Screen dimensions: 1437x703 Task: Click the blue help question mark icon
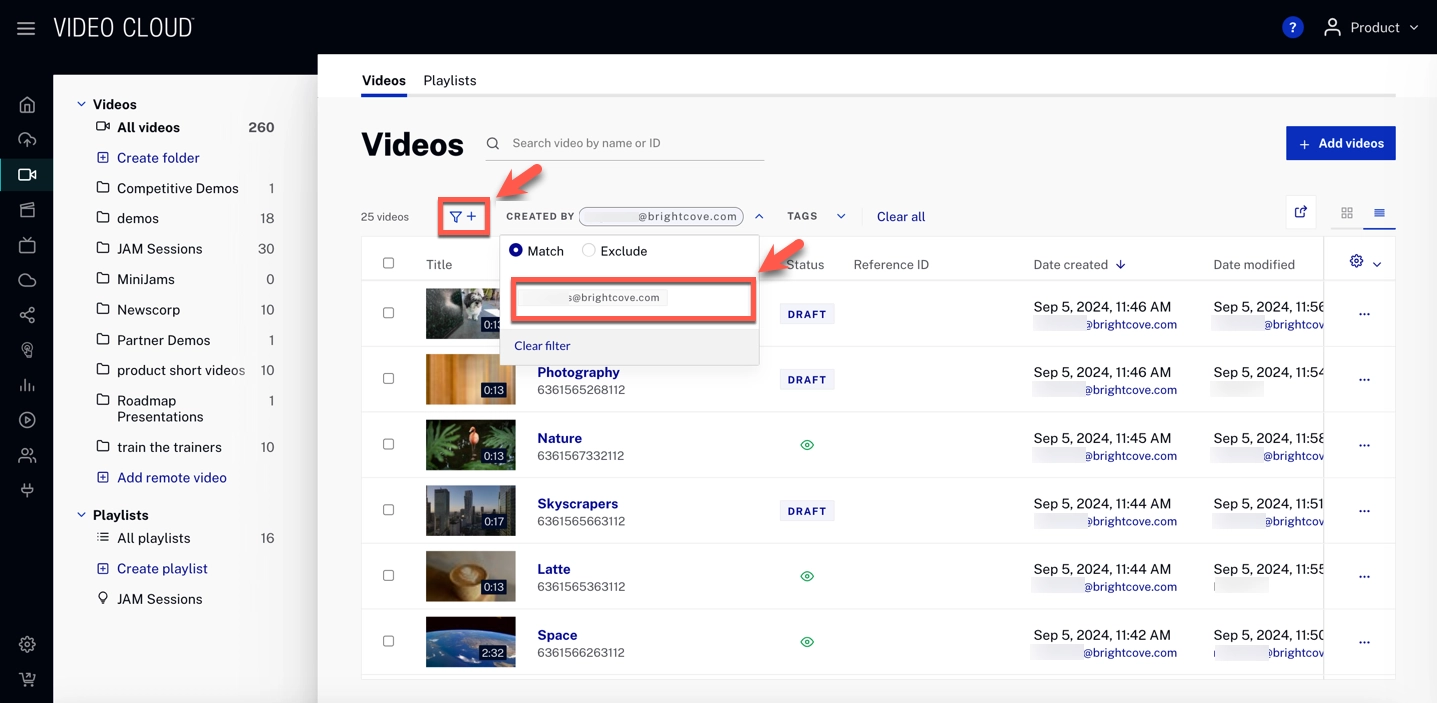coord(1292,28)
